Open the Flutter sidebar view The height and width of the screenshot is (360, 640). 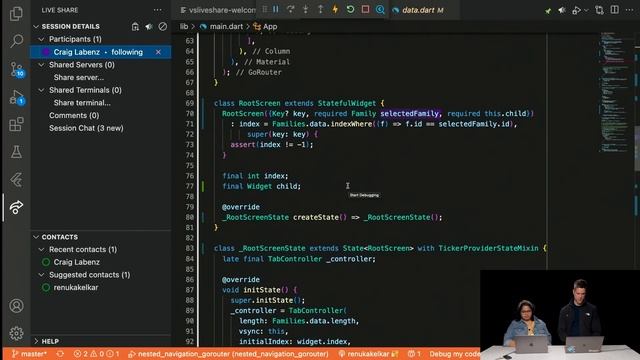click(x=16, y=180)
